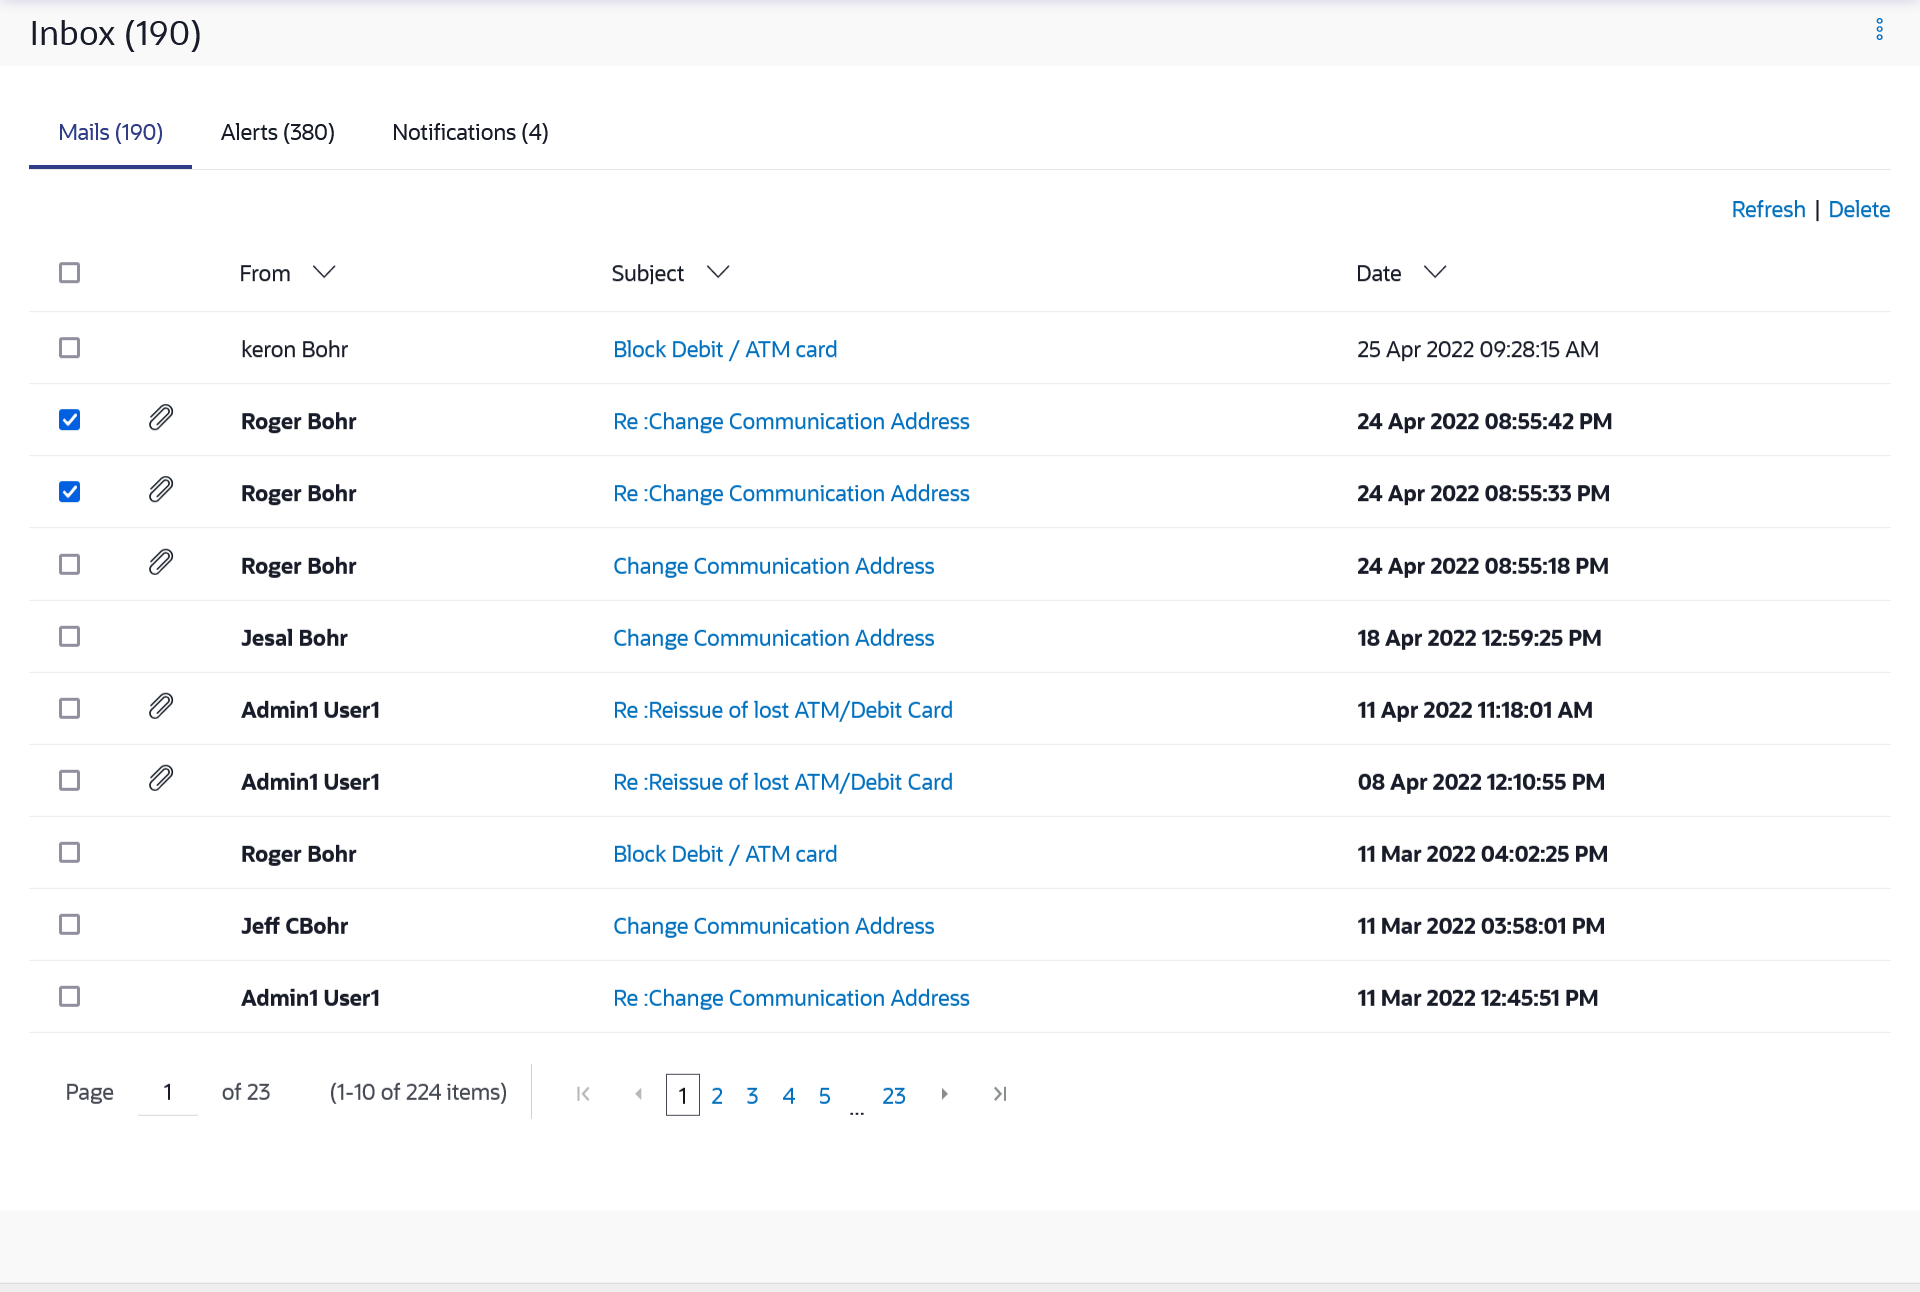Open the three-dot kebab menu icon
The width and height of the screenshot is (1920, 1292).
[1879, 30]
